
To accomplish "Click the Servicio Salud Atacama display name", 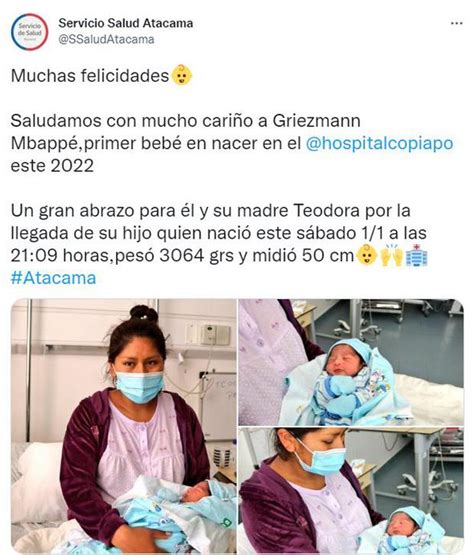I will (x=126, y=23).
